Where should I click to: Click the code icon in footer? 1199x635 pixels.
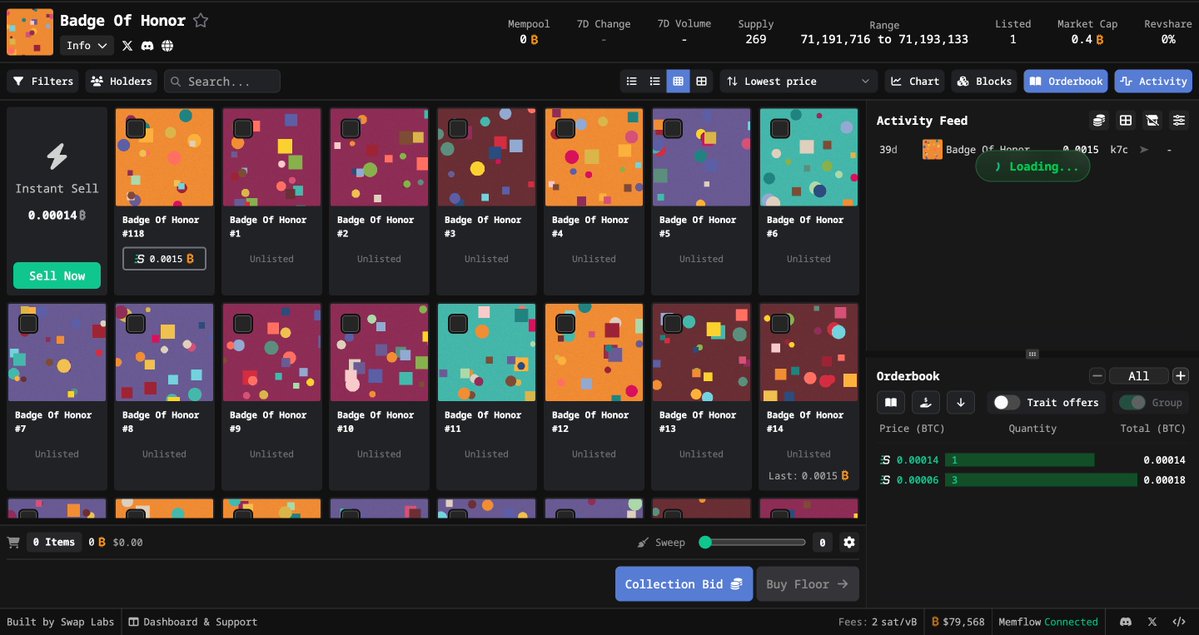tap(1179, 622)
